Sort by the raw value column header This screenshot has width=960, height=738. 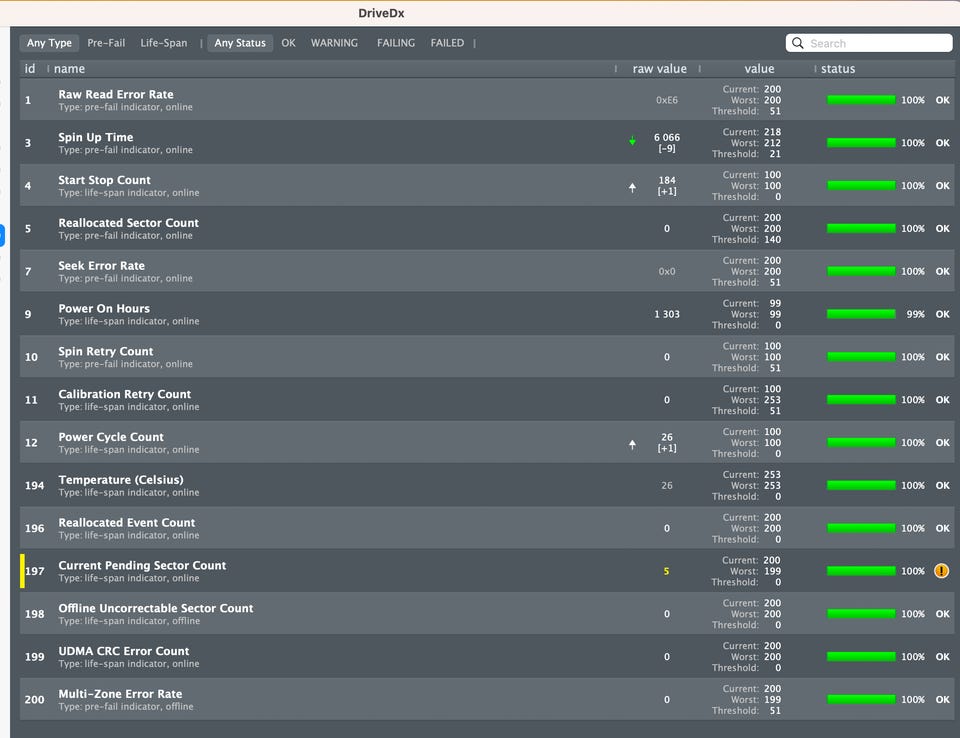click(659, 69)
